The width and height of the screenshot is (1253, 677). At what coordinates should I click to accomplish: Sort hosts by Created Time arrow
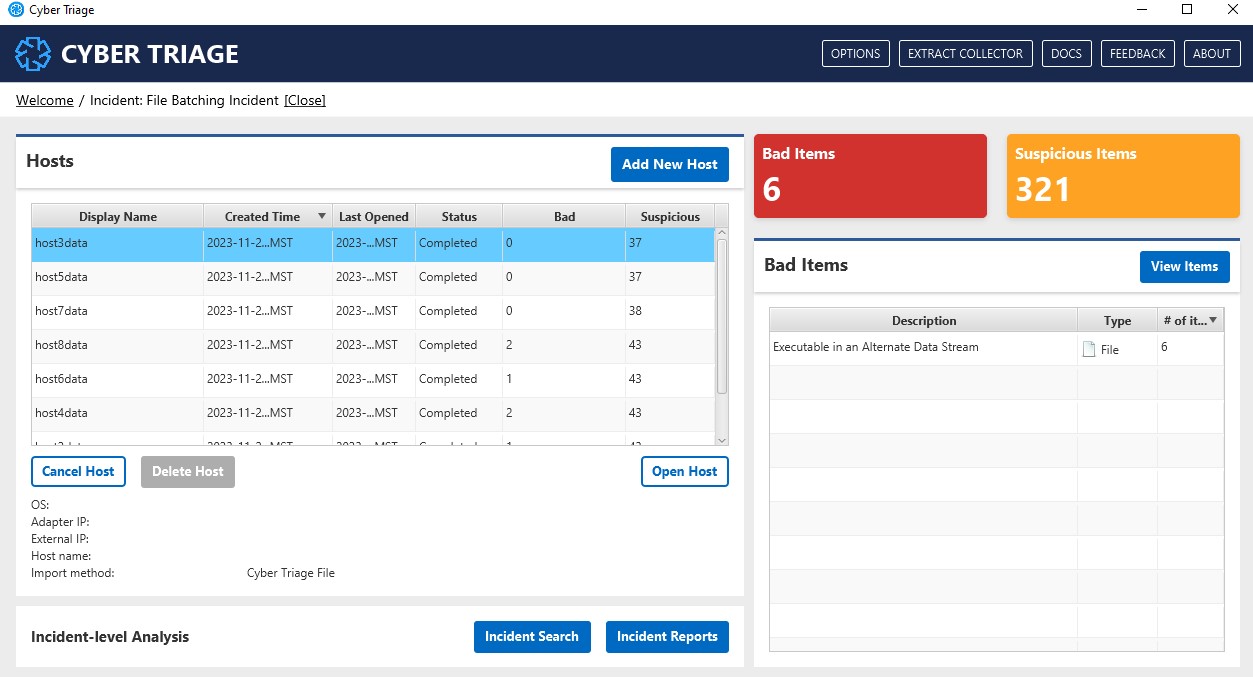(322, 216)
